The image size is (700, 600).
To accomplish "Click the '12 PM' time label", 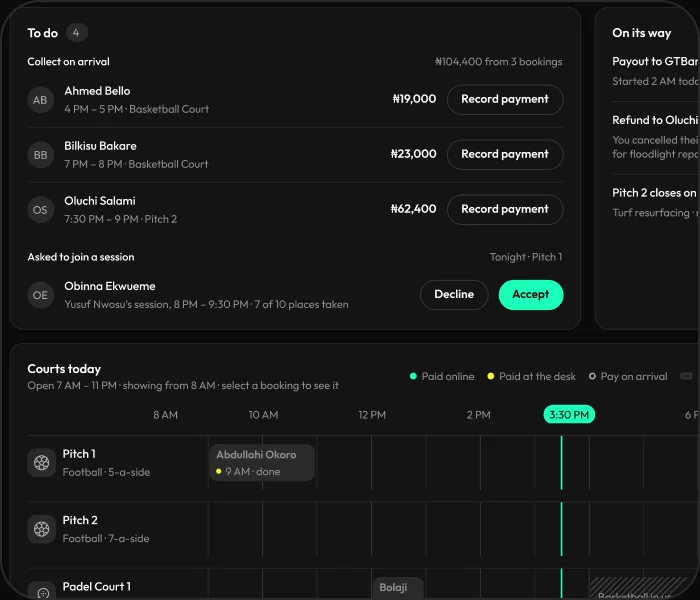I will coord(372,415).
